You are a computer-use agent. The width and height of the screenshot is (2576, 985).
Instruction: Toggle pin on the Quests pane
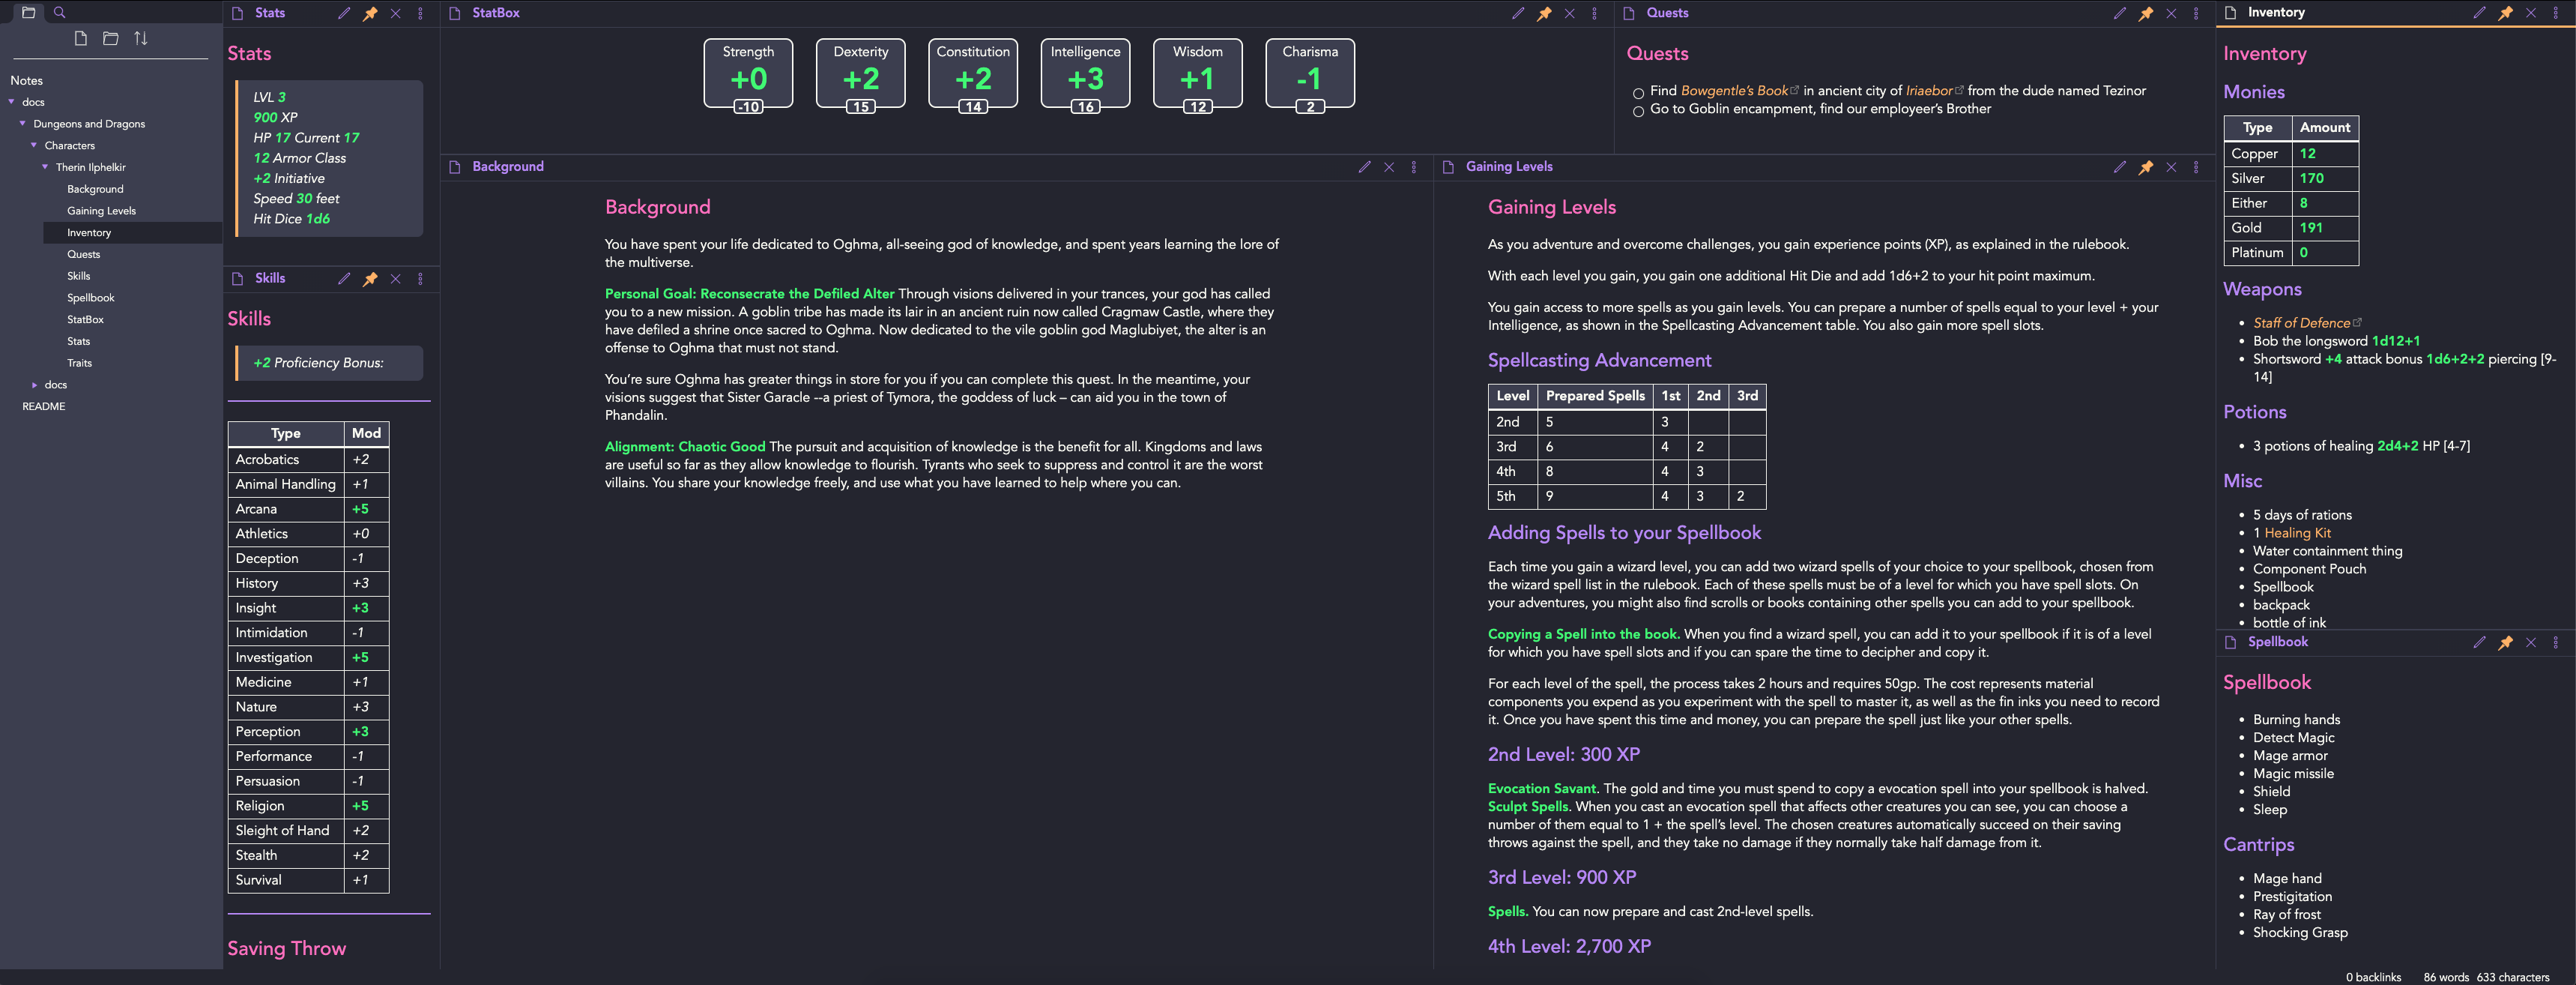coord(2145,13)
